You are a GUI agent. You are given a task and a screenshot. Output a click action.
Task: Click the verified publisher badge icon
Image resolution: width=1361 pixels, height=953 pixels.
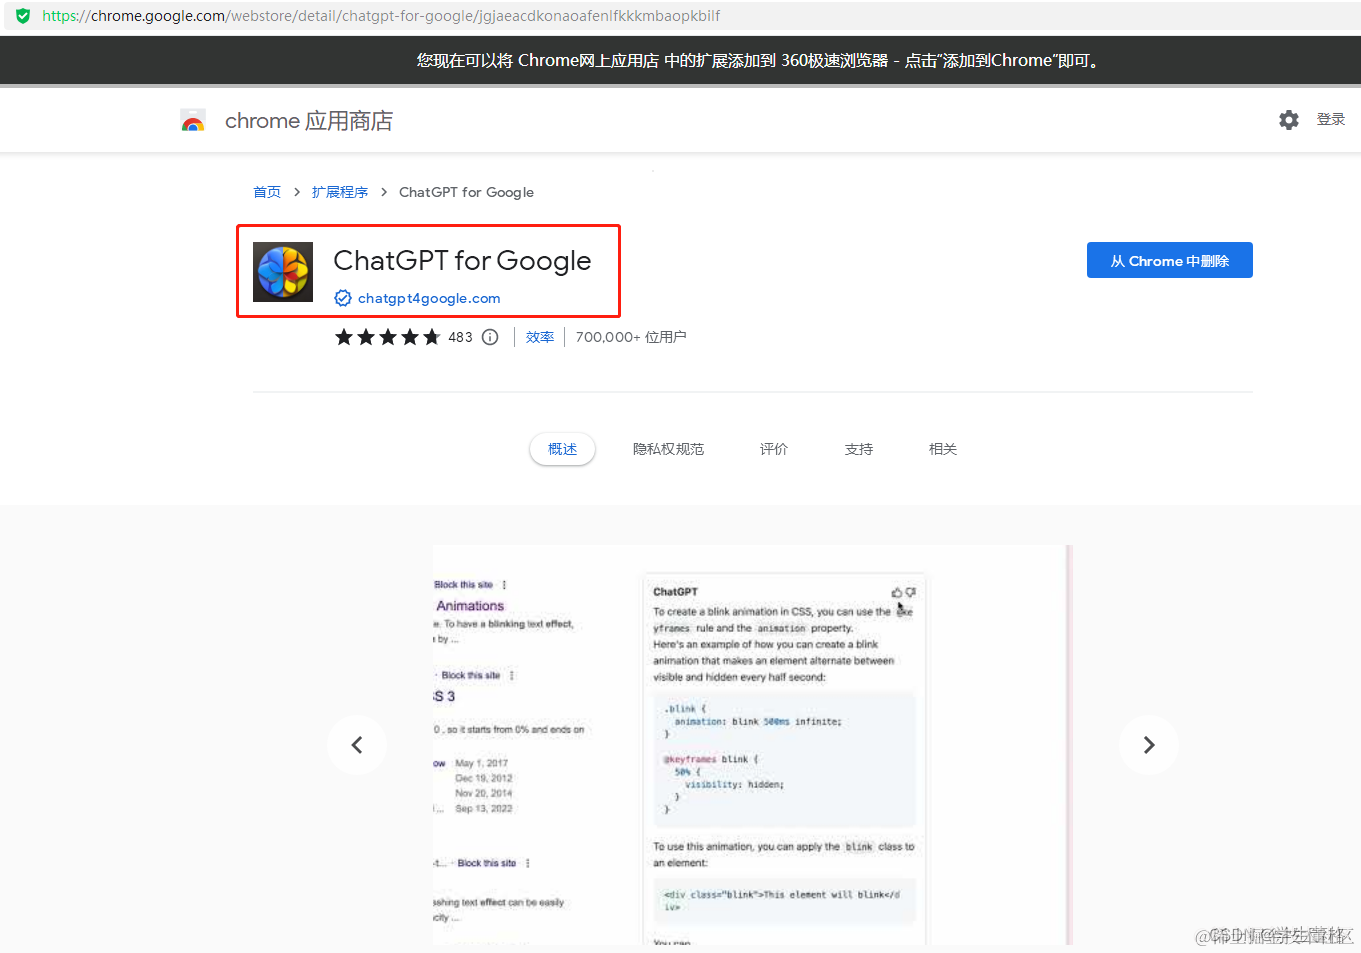(343, 298)
